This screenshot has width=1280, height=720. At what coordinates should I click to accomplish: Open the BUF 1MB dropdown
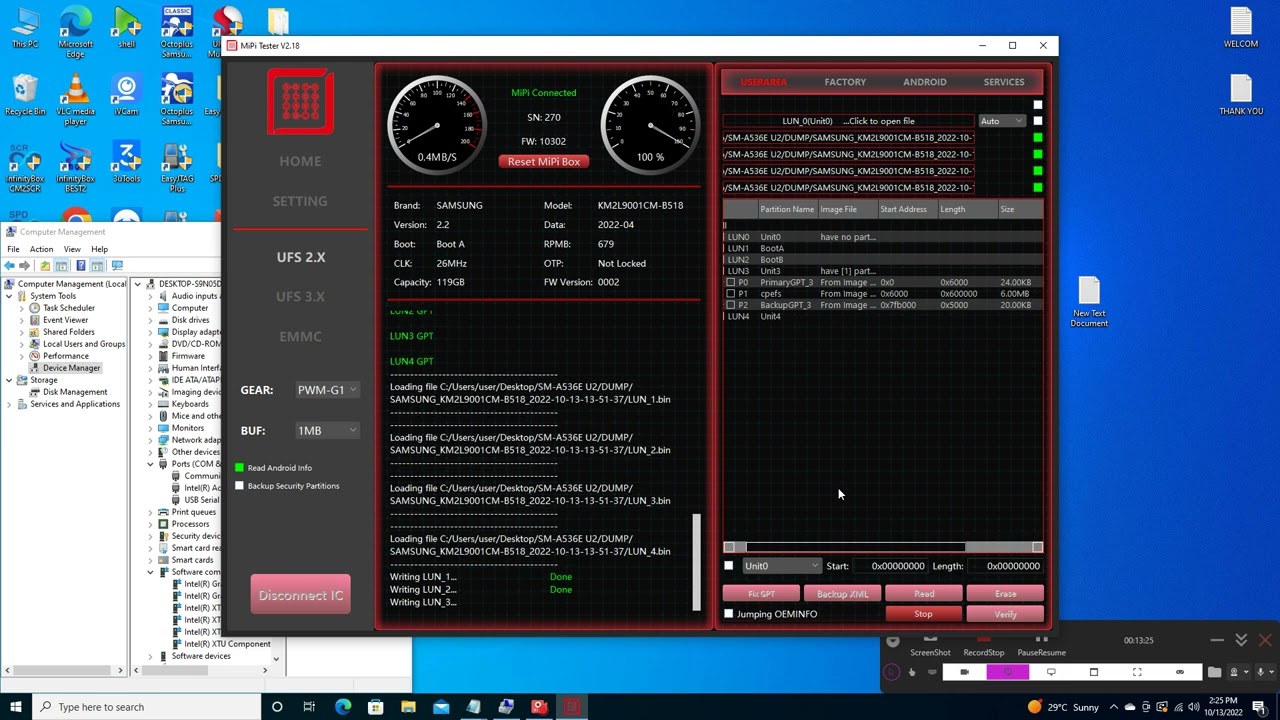point(327,431)
